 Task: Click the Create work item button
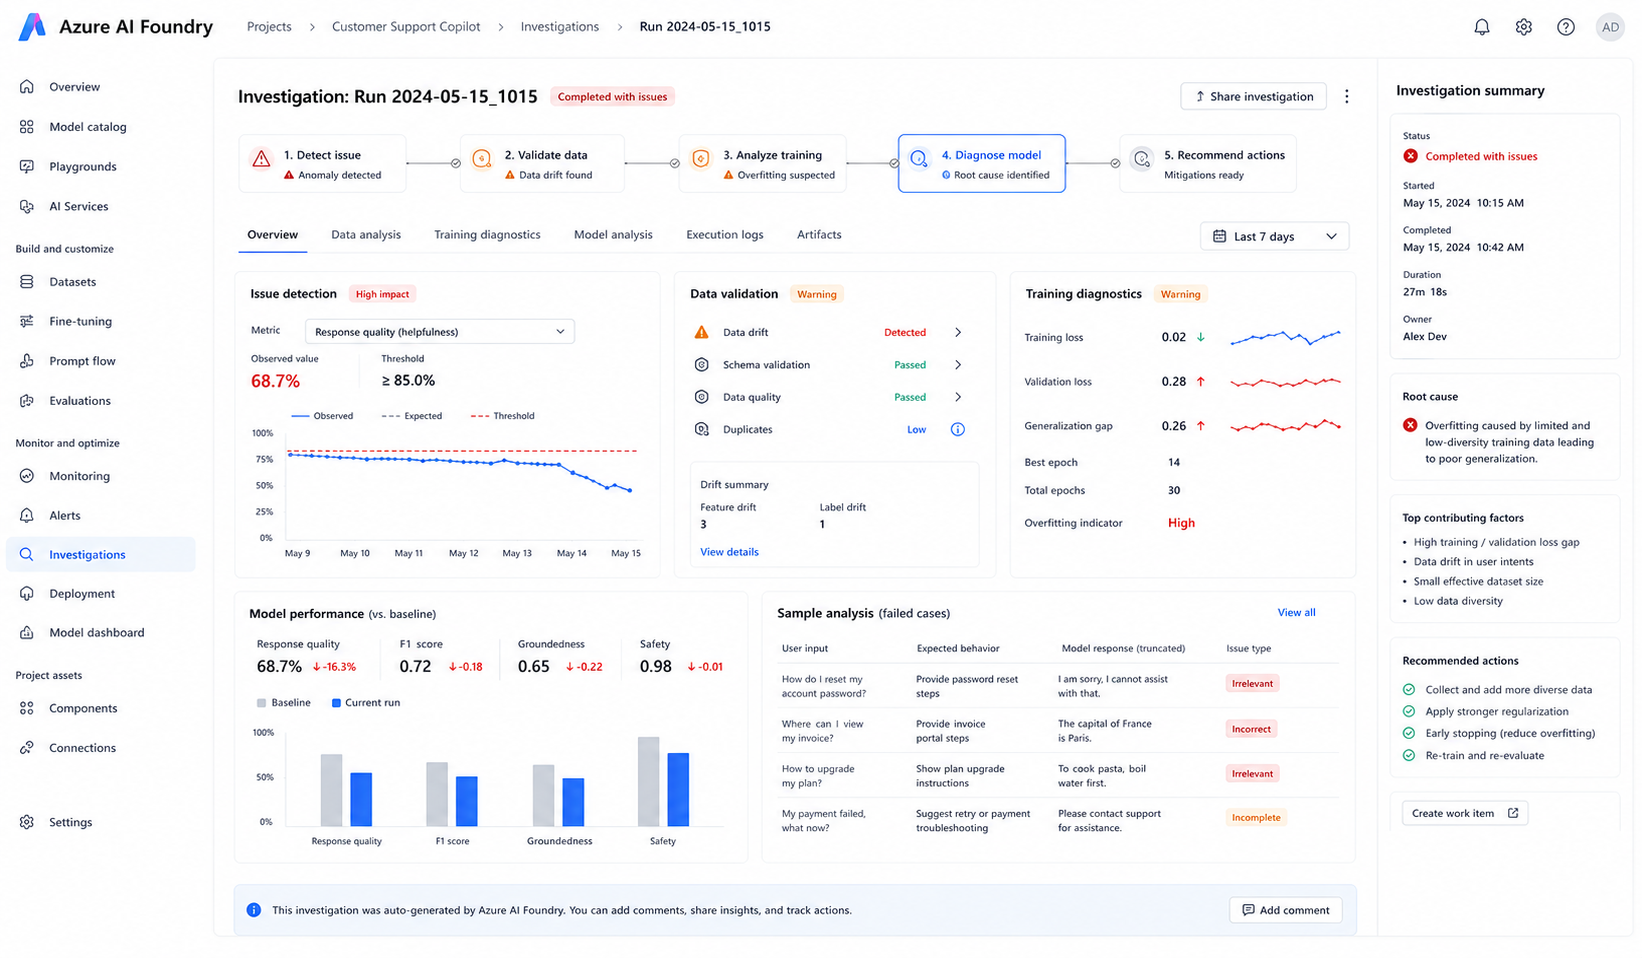point(1465,813)
